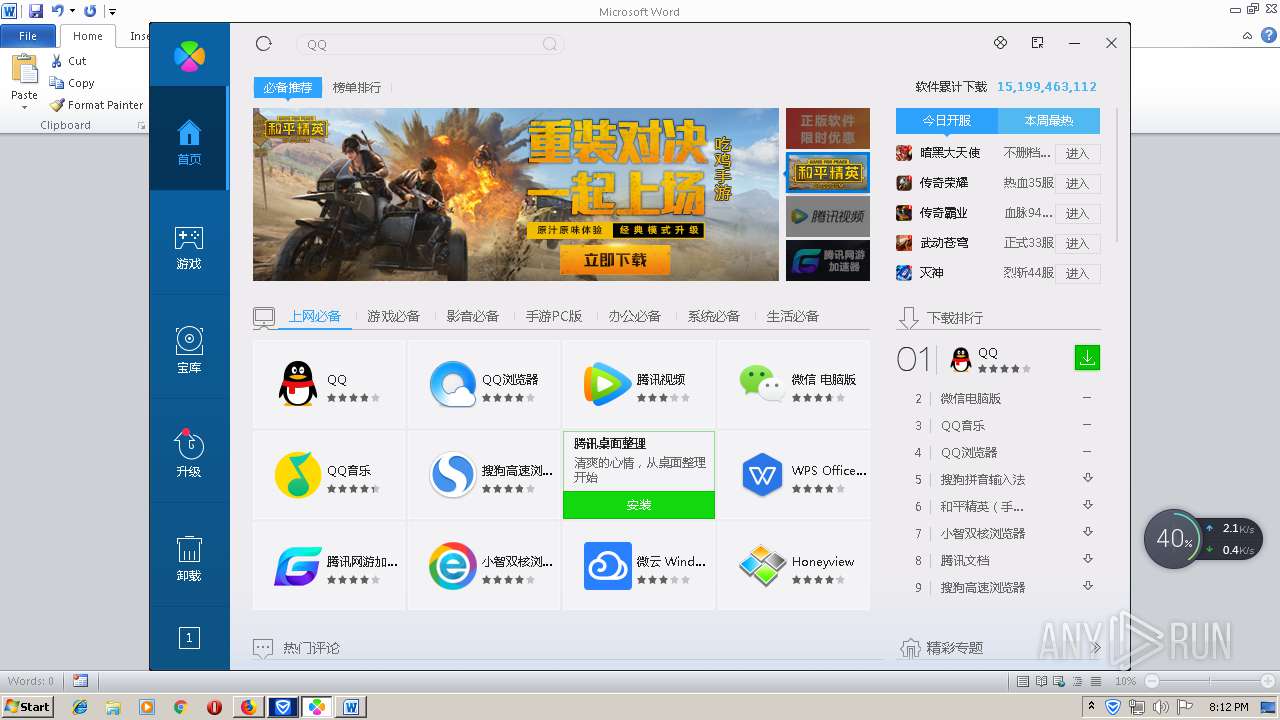Click the WPS Office app icon

click(x=762, y=476)
